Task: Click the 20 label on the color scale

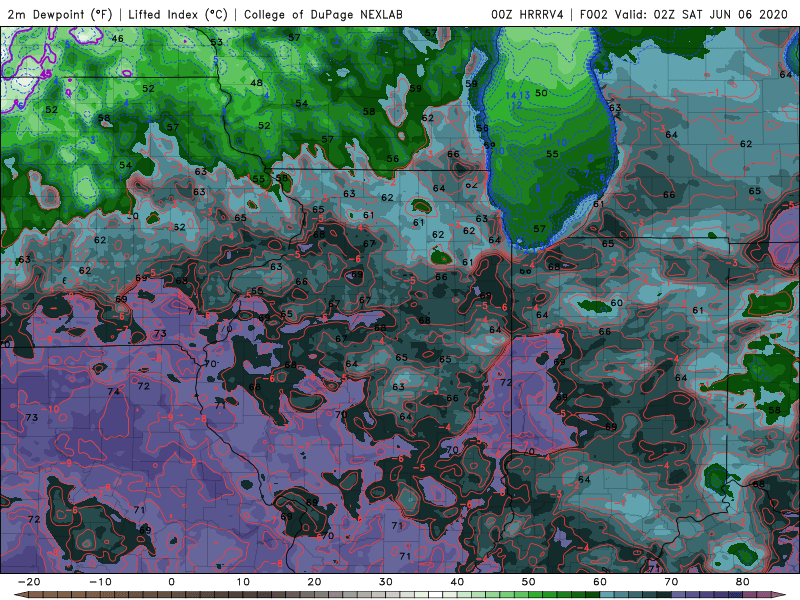Action: pos(314,582)
